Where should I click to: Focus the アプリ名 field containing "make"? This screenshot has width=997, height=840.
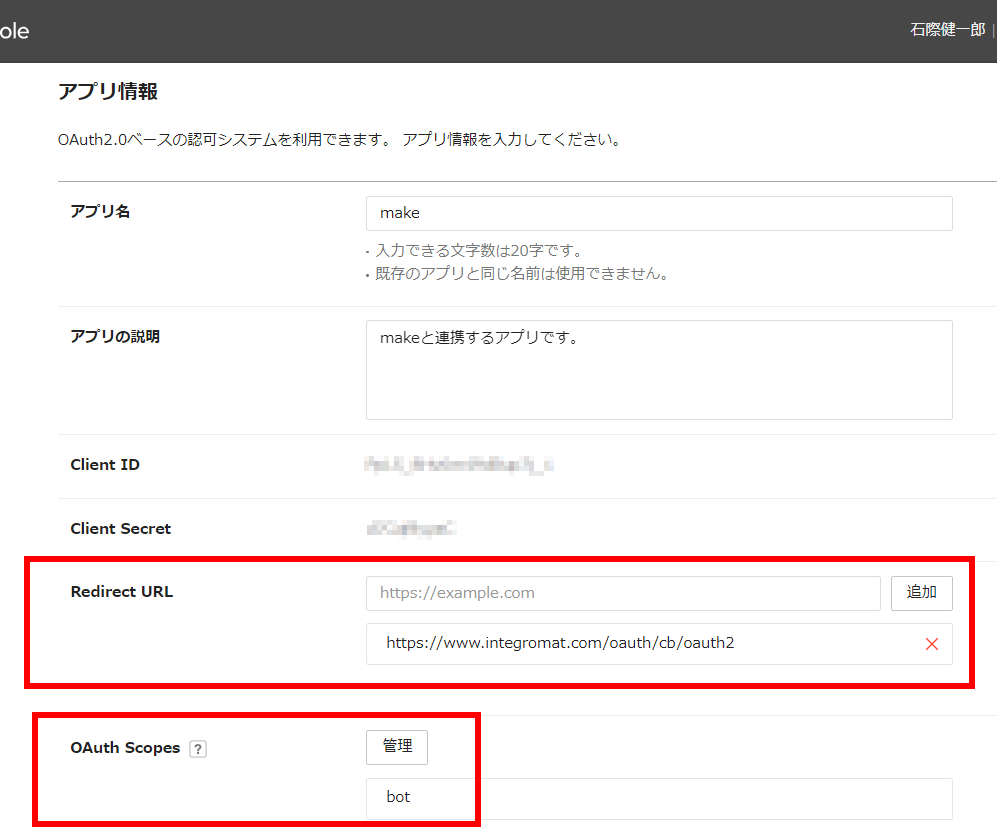point(658,213)
